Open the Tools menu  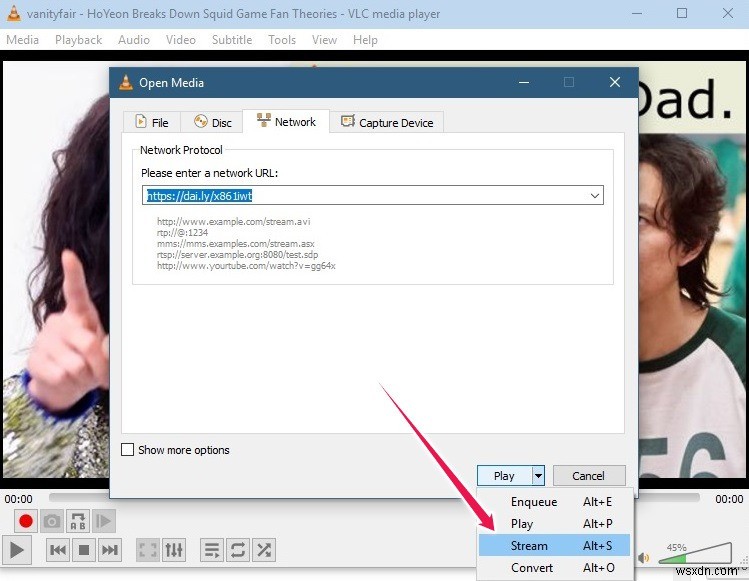pyautogui.click(x=282, y=40)
